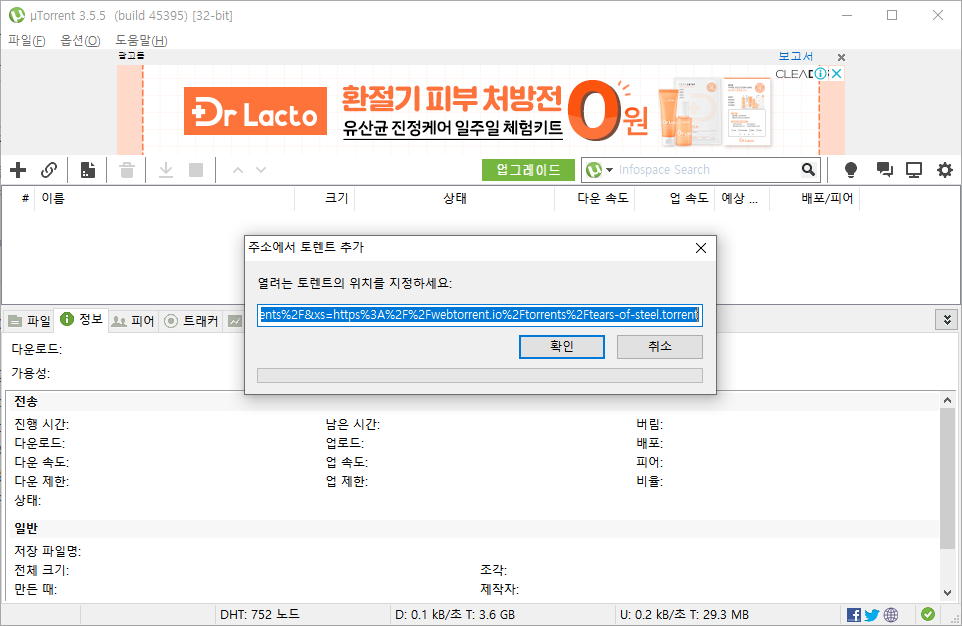Click info pane scrollbar down arrow

[947, 593]
